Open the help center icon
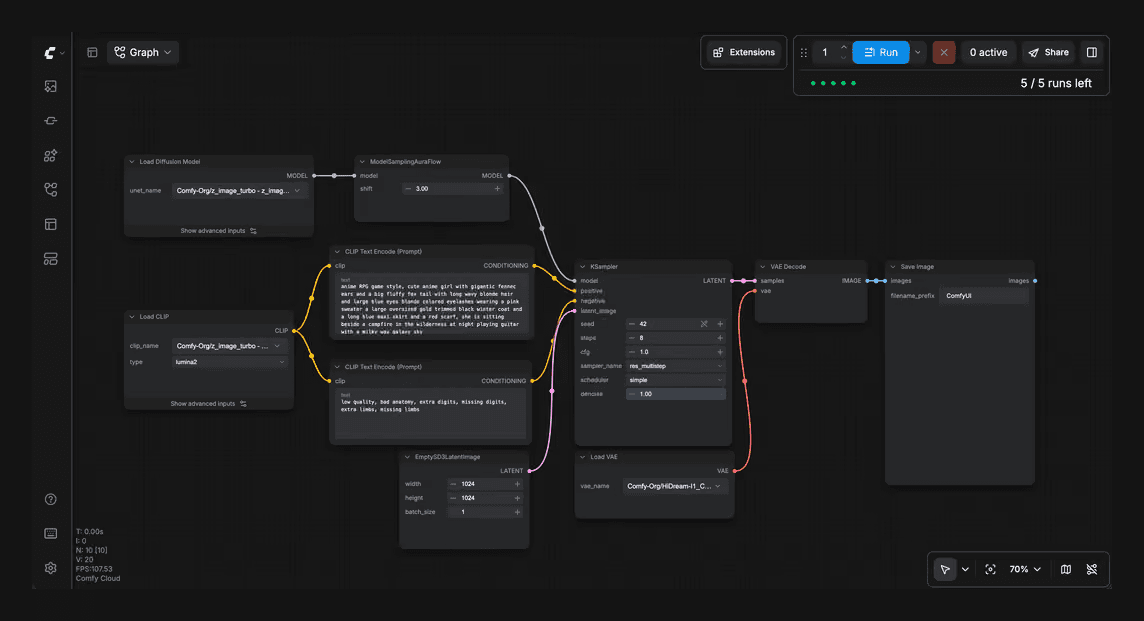Image resolution: width=1144 pixels, height=621 pixels. [50, 499]
